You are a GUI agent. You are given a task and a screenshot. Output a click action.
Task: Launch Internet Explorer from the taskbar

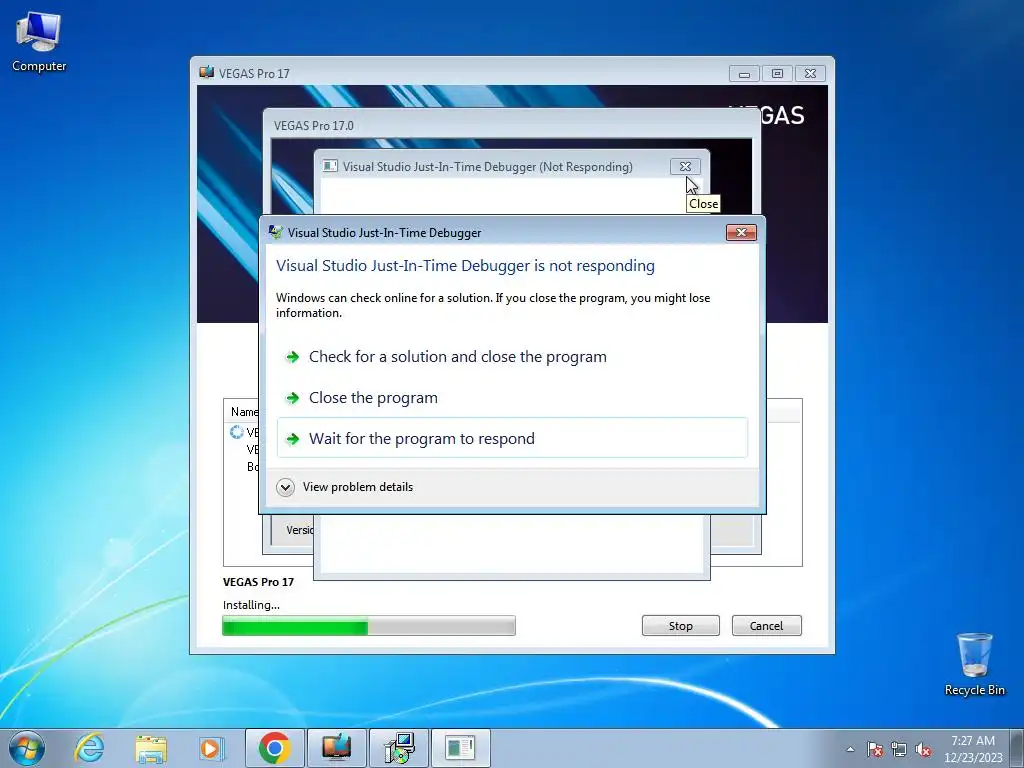point(89,748)
